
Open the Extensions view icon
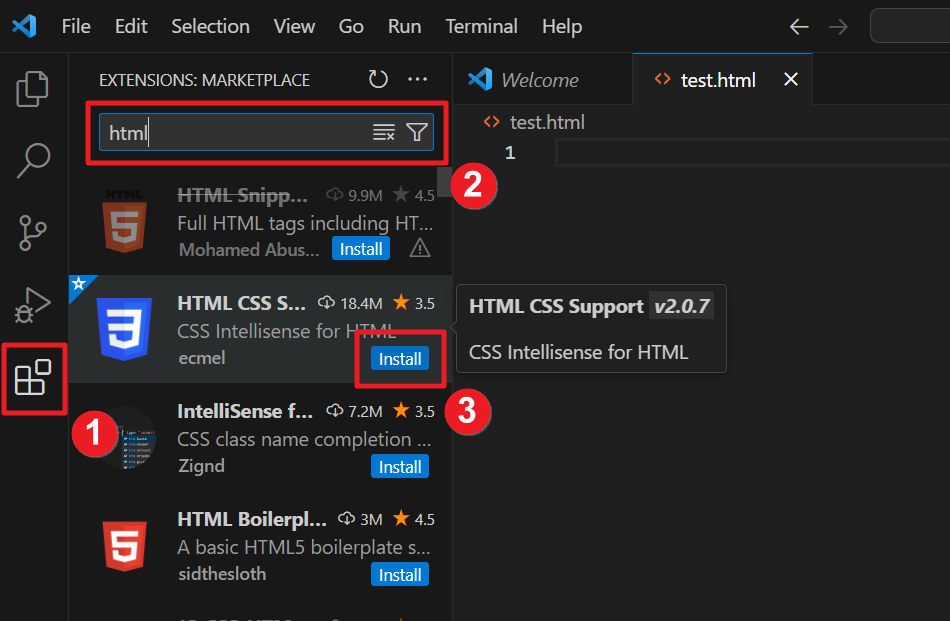(33, 377)
